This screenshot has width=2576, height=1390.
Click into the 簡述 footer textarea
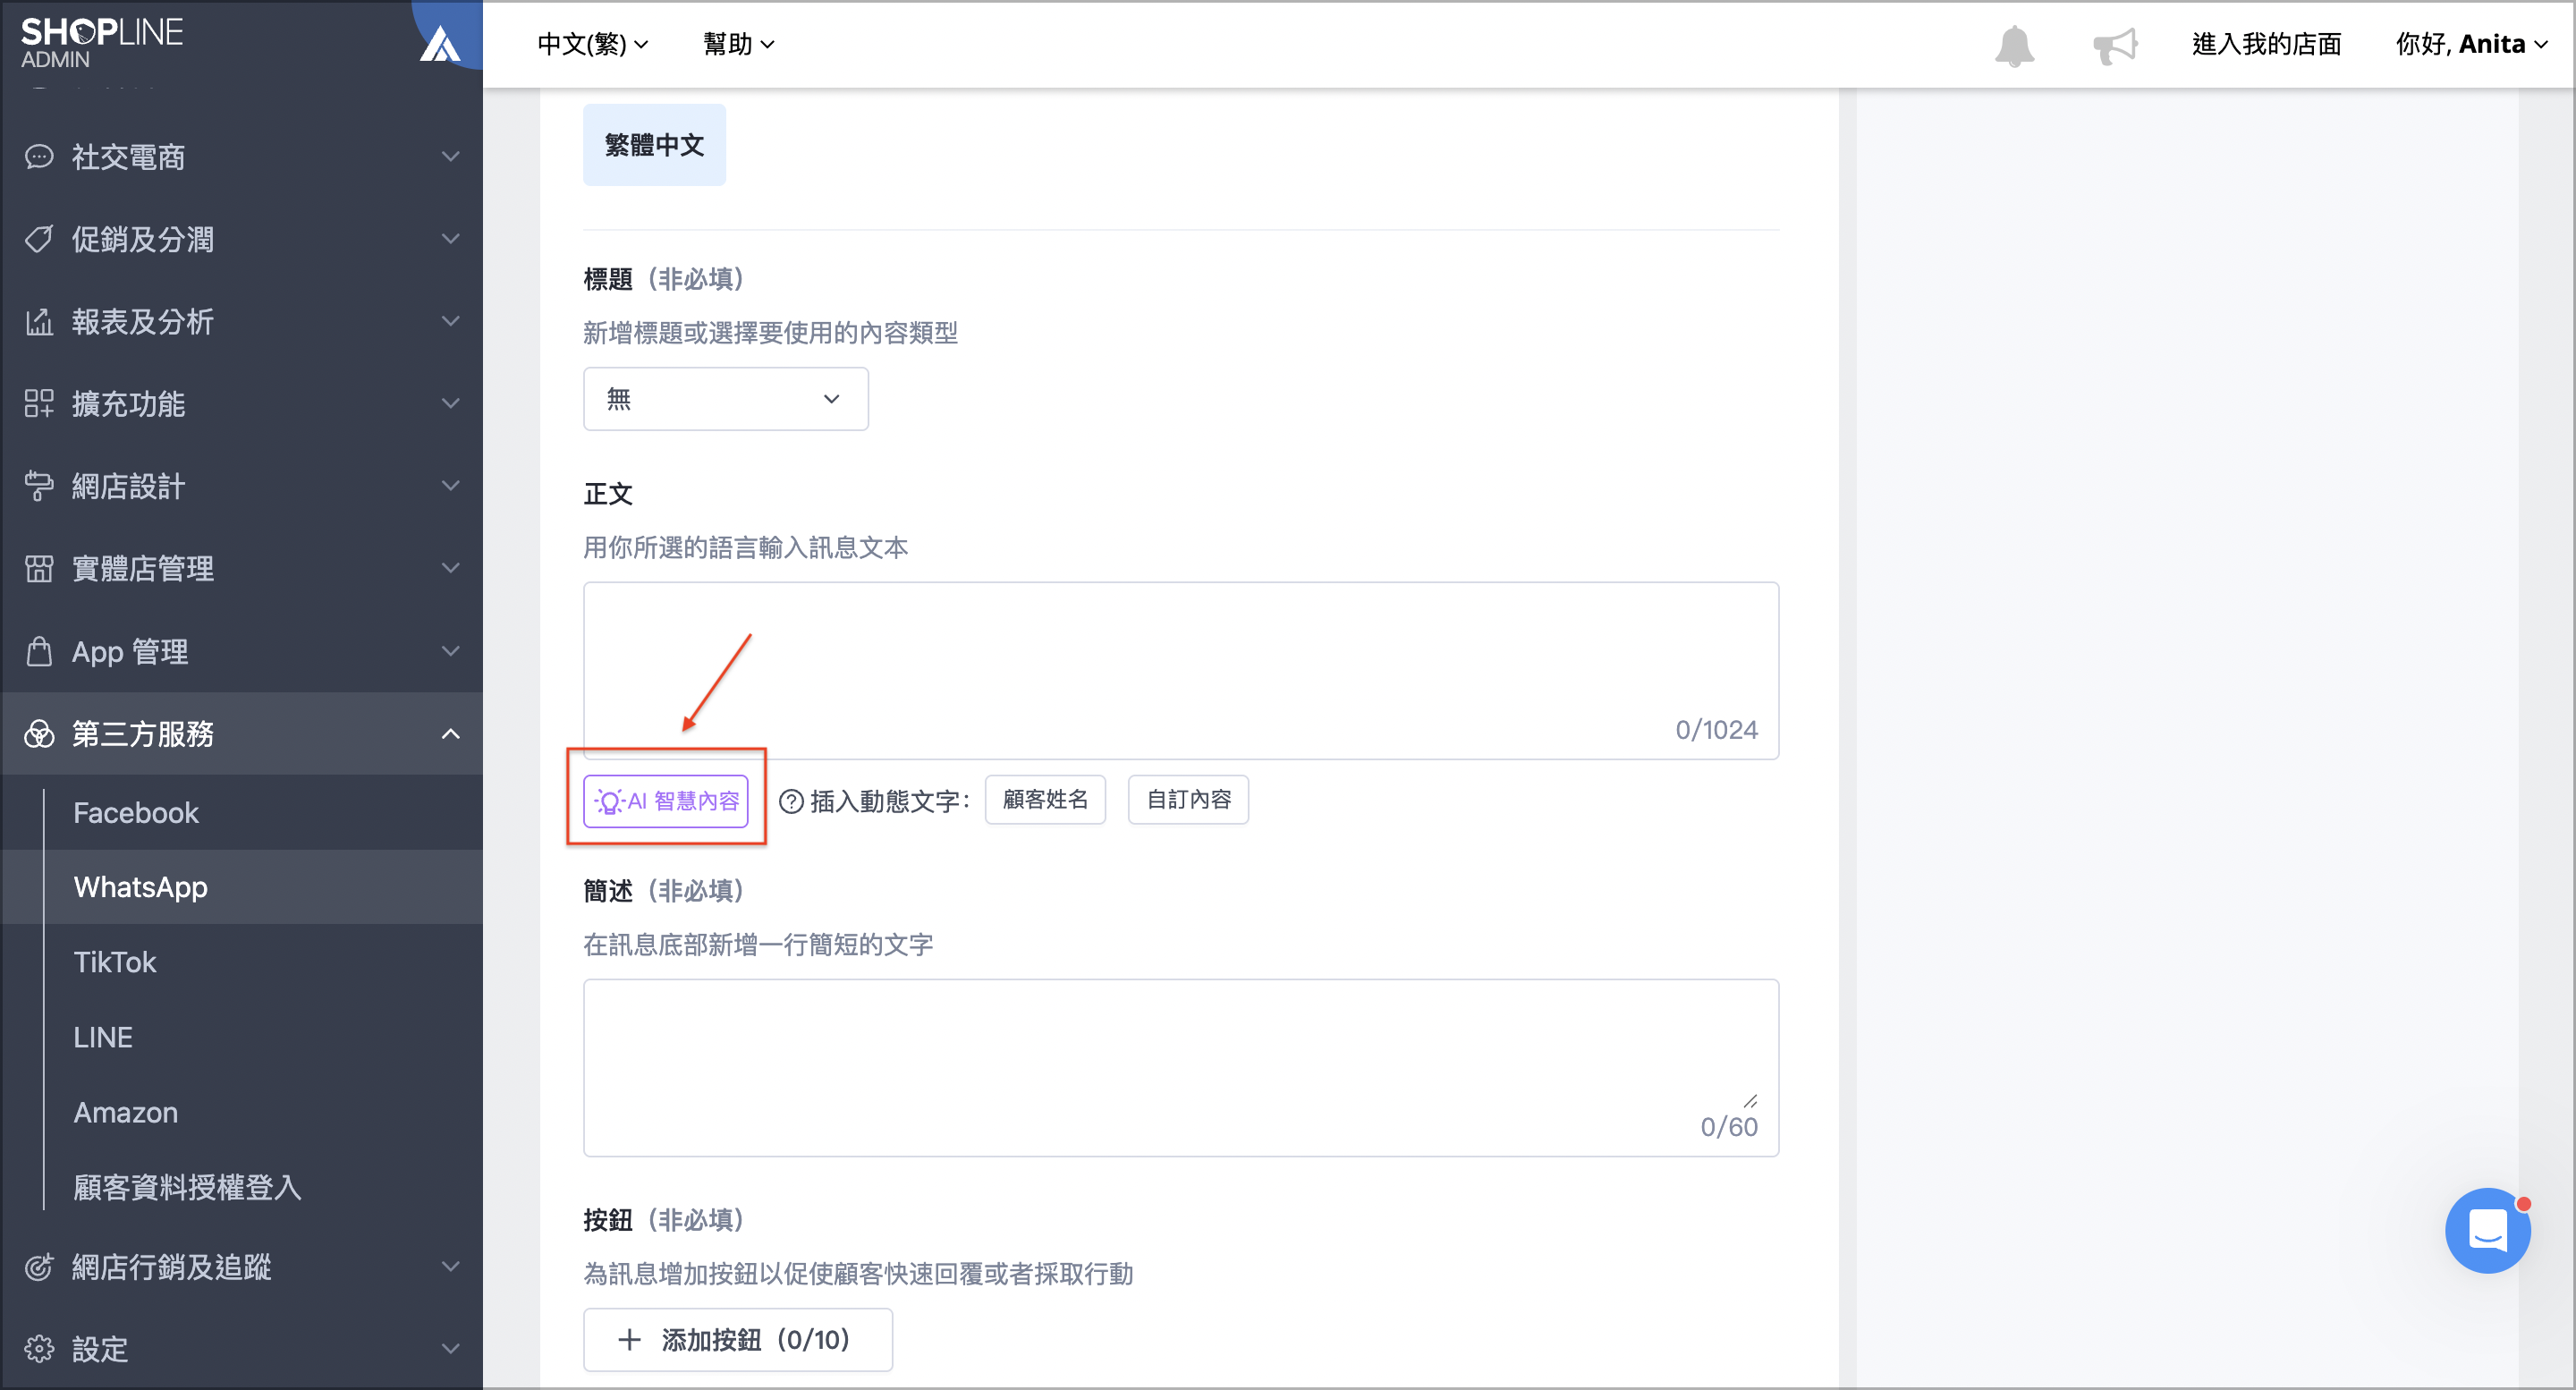click(x=1181, y=1068)
